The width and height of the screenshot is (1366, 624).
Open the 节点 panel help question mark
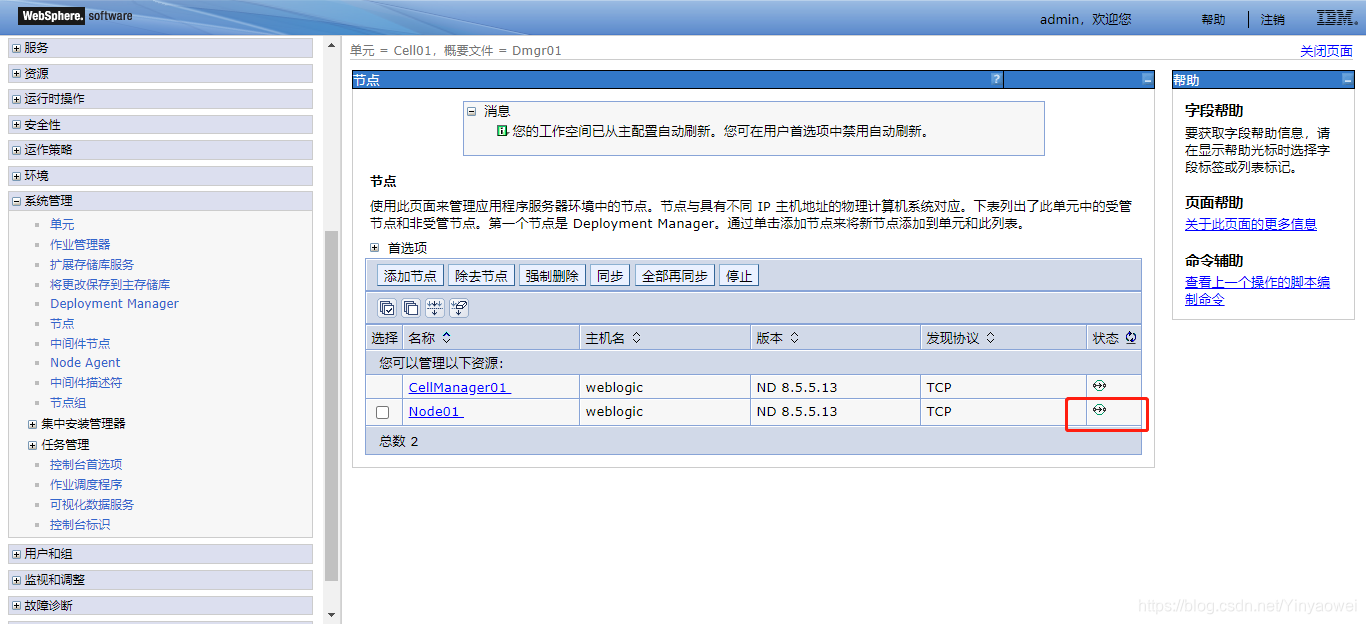pyautogui.click(x=996, y=79)
